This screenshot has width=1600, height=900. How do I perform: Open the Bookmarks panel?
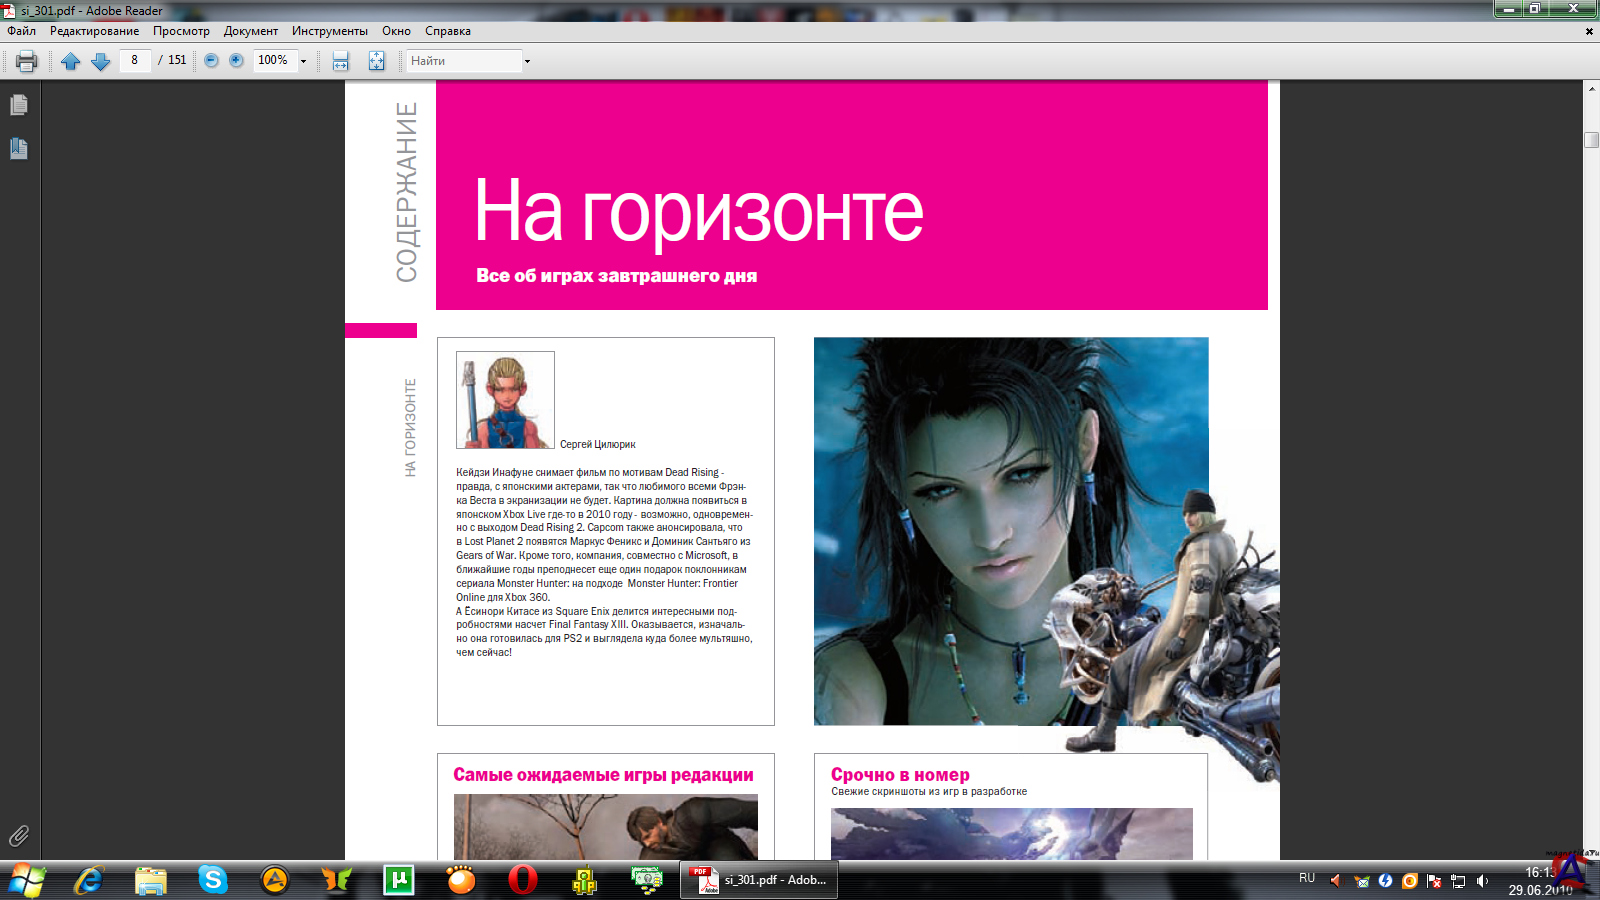pyautogui.click(x=19, y=149)
